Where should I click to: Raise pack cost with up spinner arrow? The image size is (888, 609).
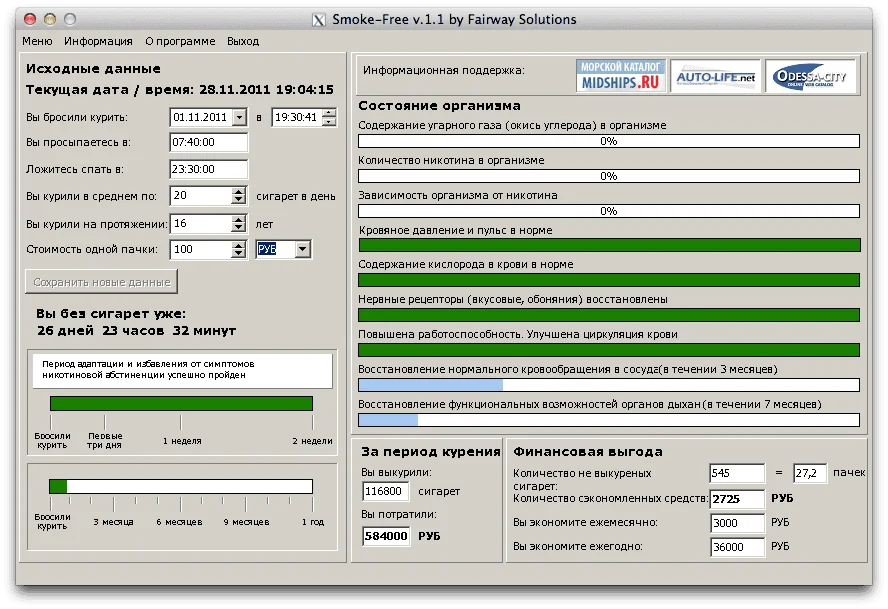click(x=238, y=245)
